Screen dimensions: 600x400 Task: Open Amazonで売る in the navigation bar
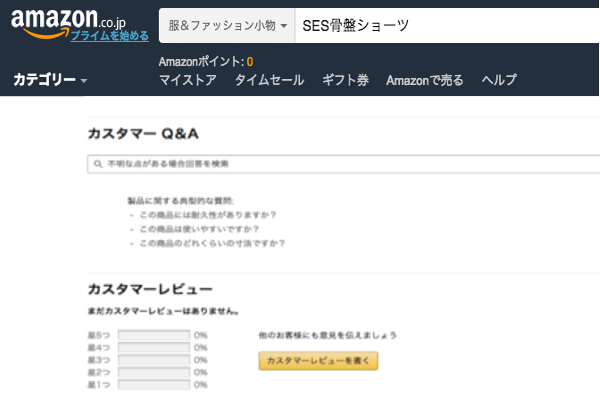[424, 80]
